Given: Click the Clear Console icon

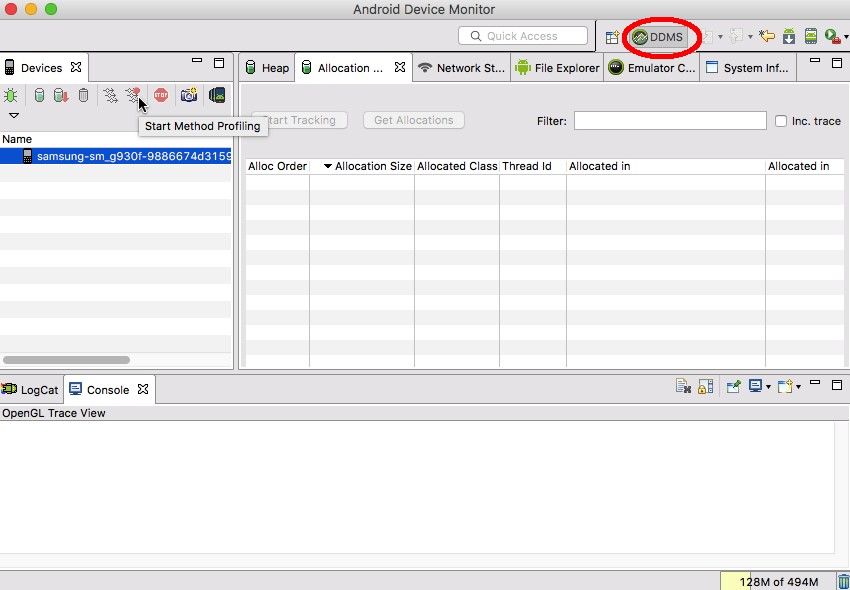Looking at the screenshot, I should pos(683,386).
